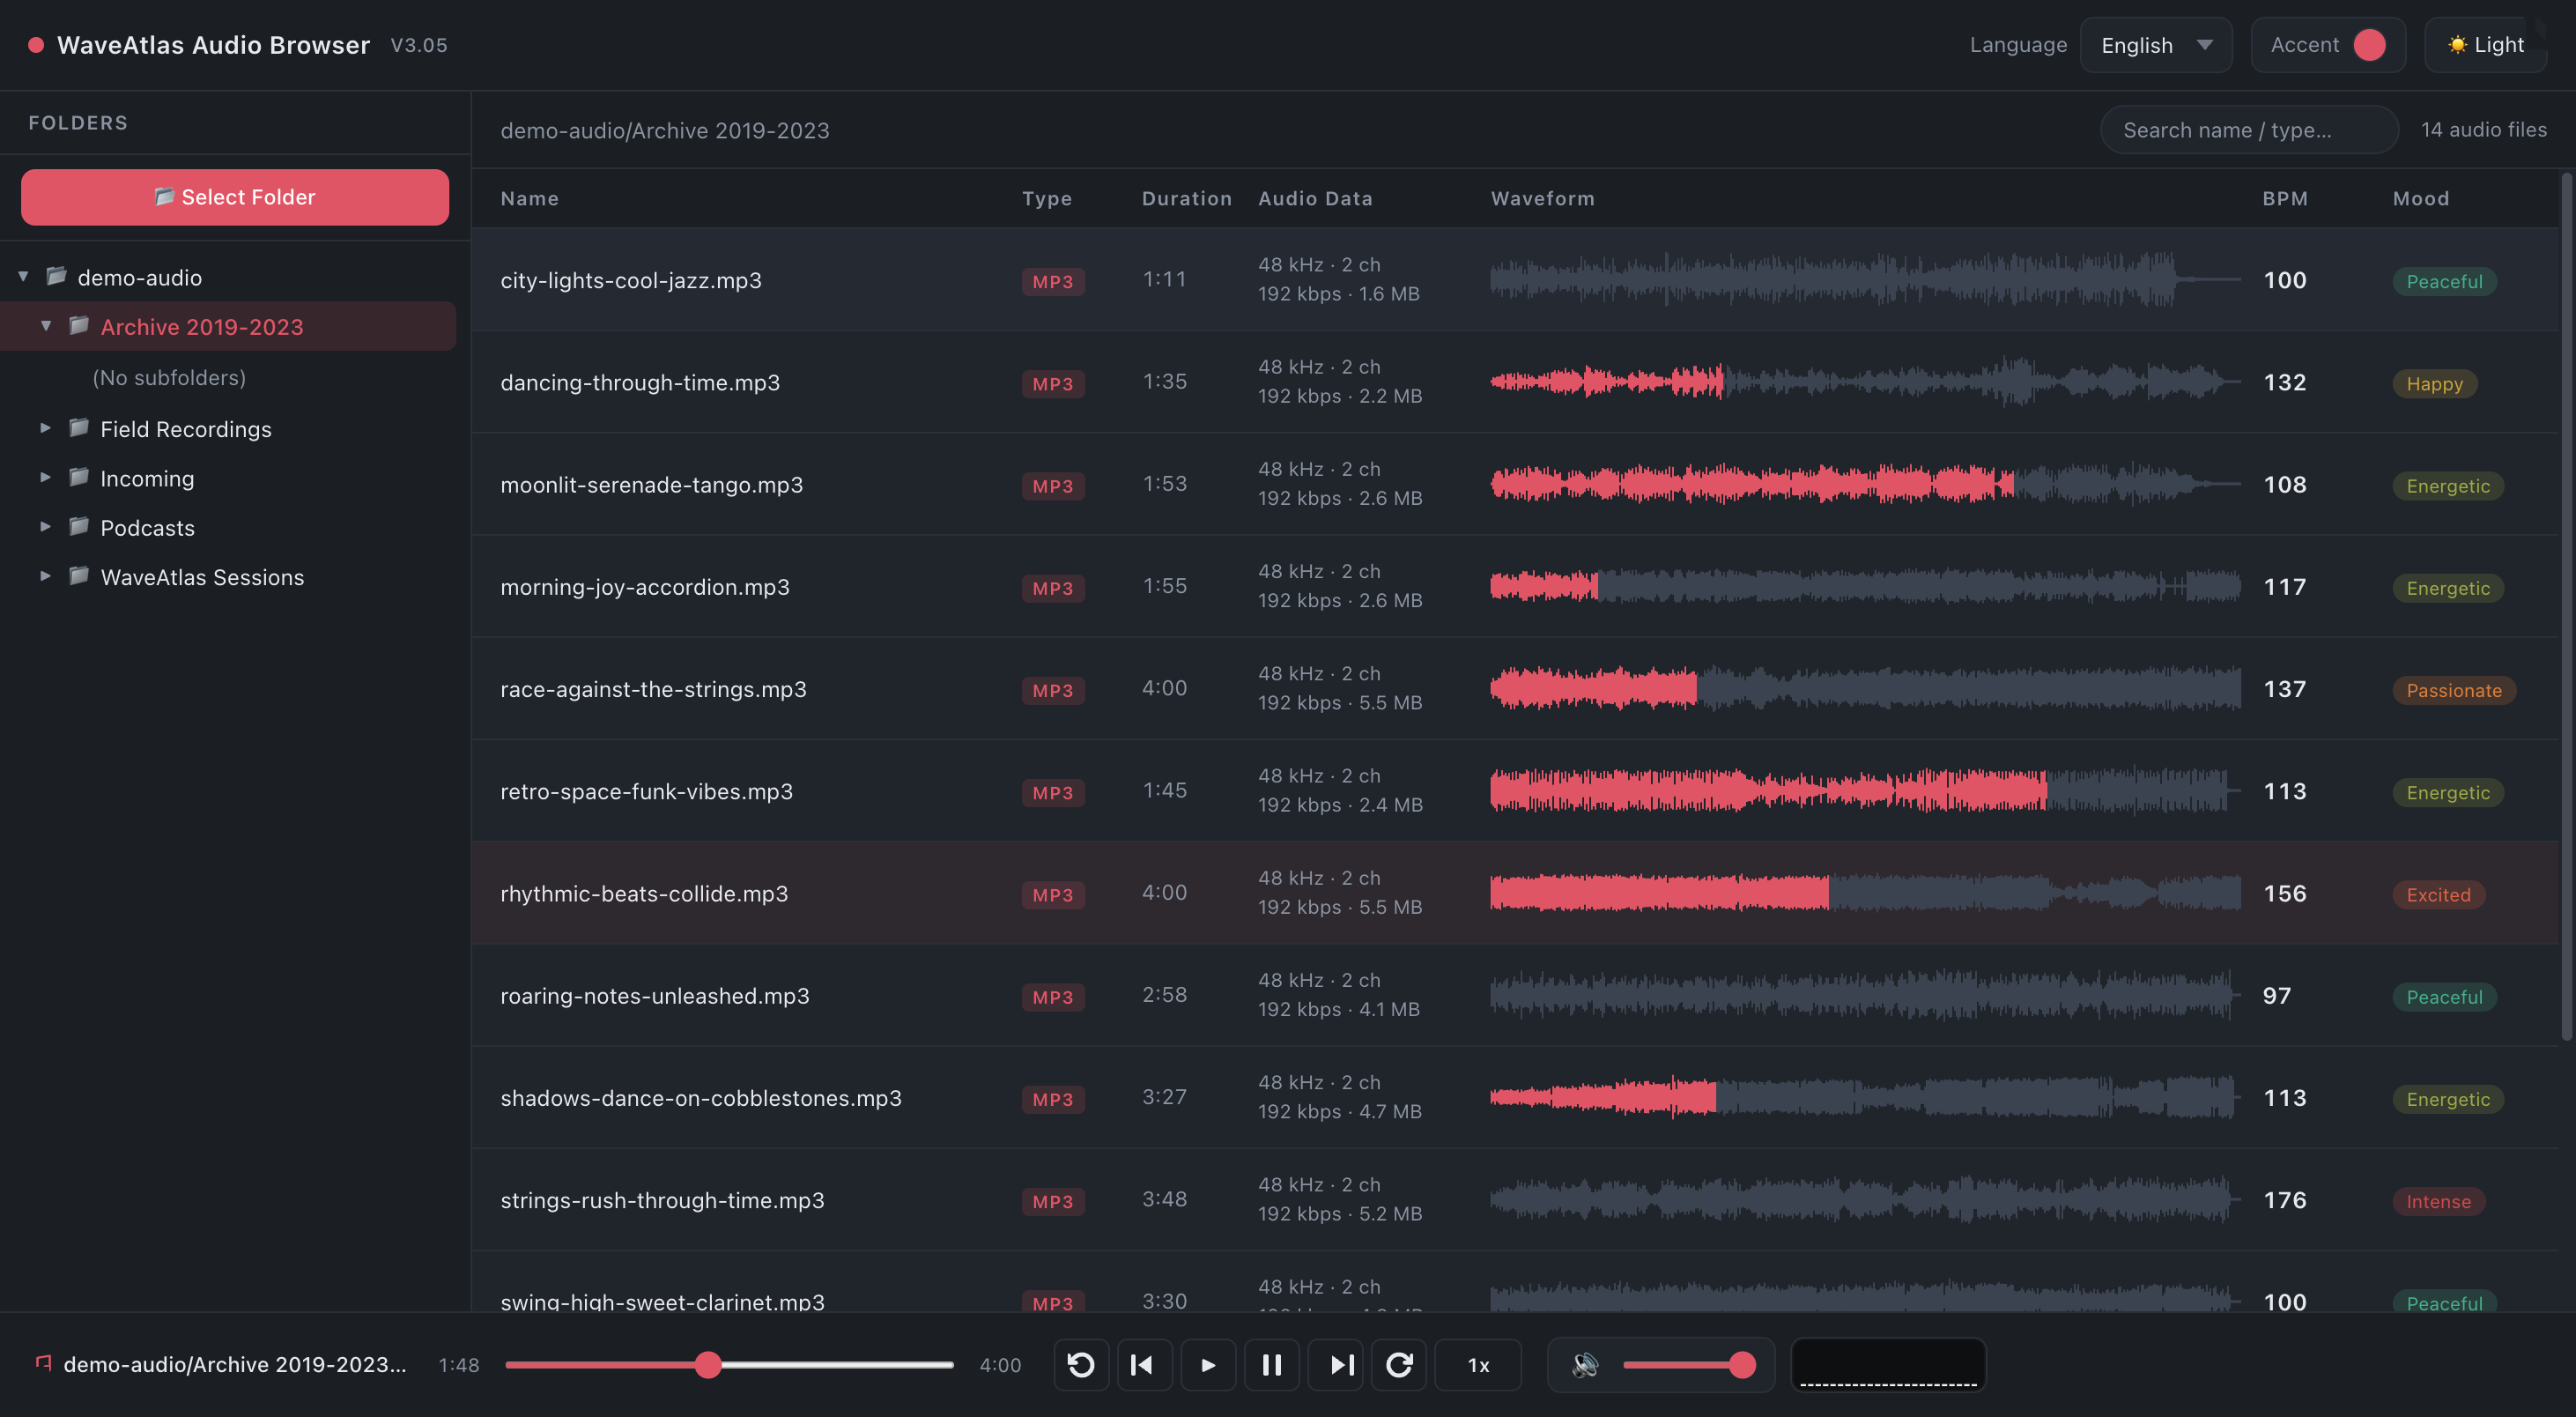The image size is (2576, 1417).
Task: Click the Happy mood tag
Action: click(2434, 384)
